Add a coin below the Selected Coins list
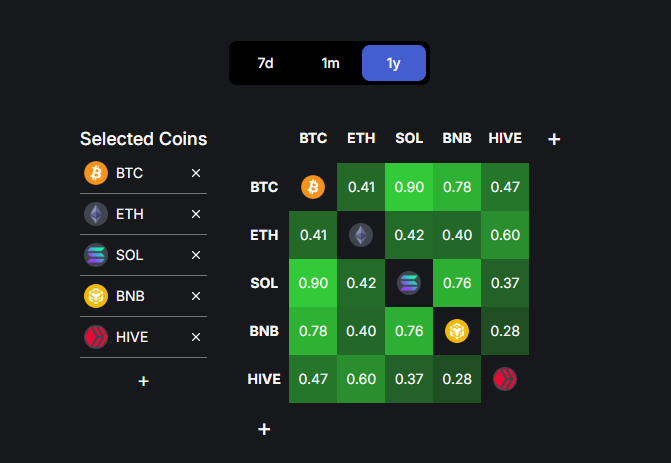Image resolution: width=671 pixels, height=463 pixels. coord(144,381)
